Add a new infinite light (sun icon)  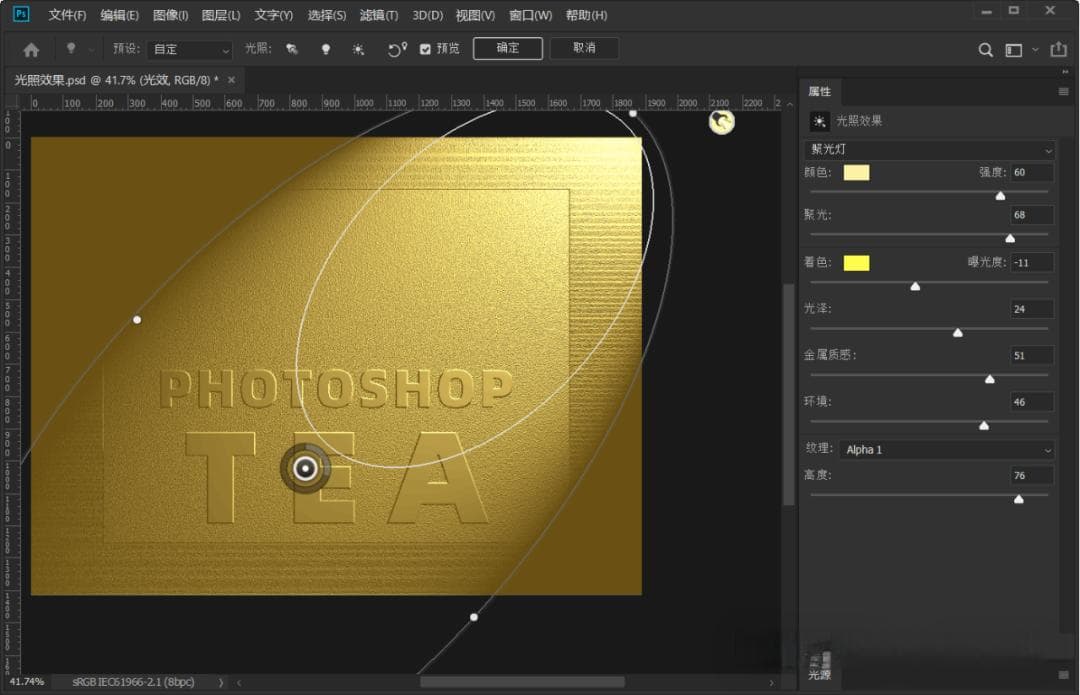(358, 49)
